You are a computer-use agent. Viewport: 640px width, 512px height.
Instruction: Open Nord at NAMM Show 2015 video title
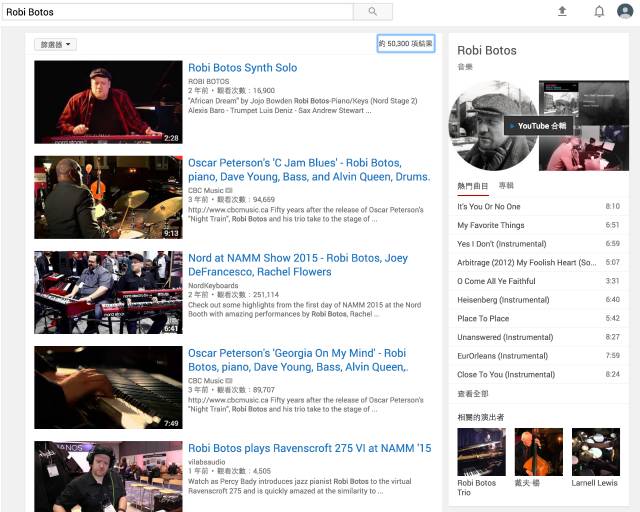[x=298, y=265]
